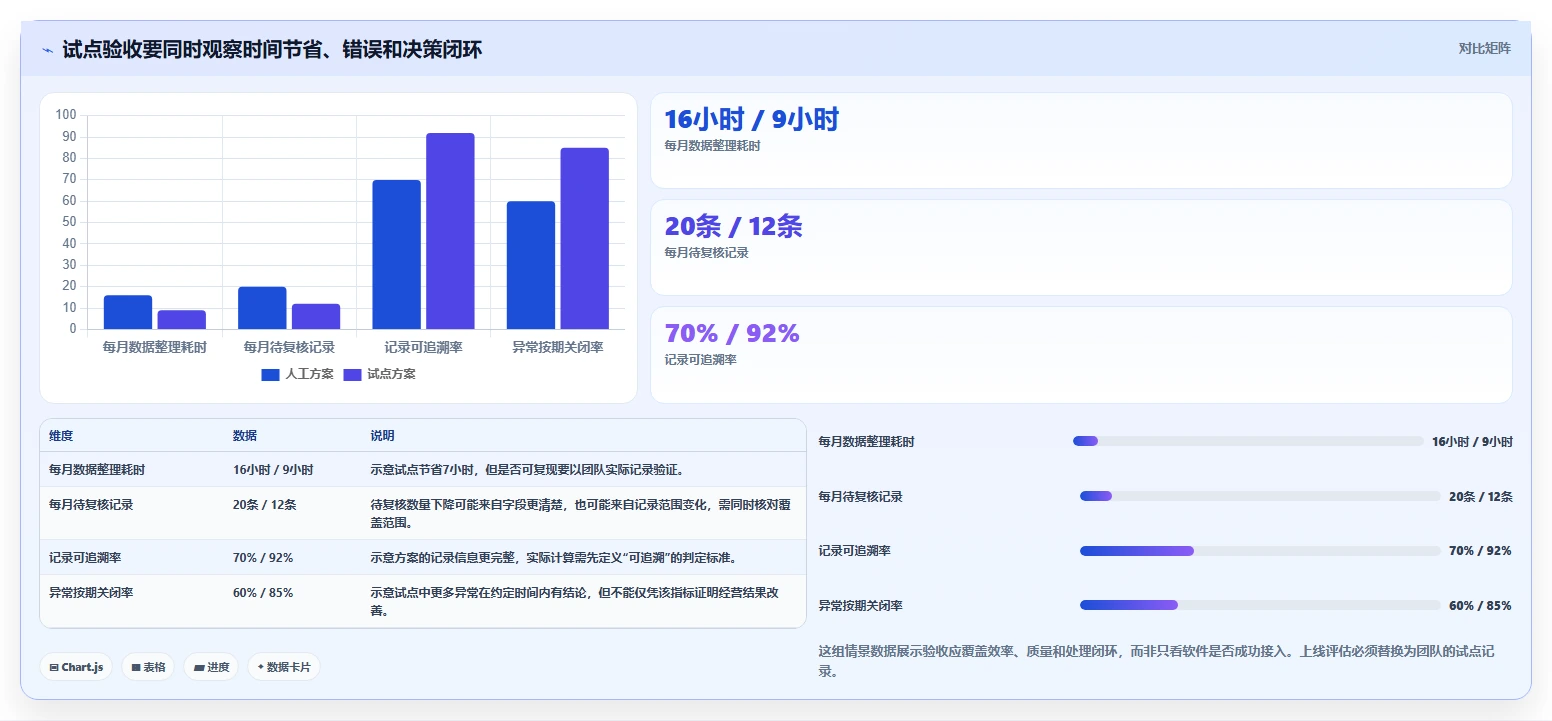Viewport: 1552px width, 721px height.
Task: Click the spark icon beside the header title
Action: pos(48,49)
